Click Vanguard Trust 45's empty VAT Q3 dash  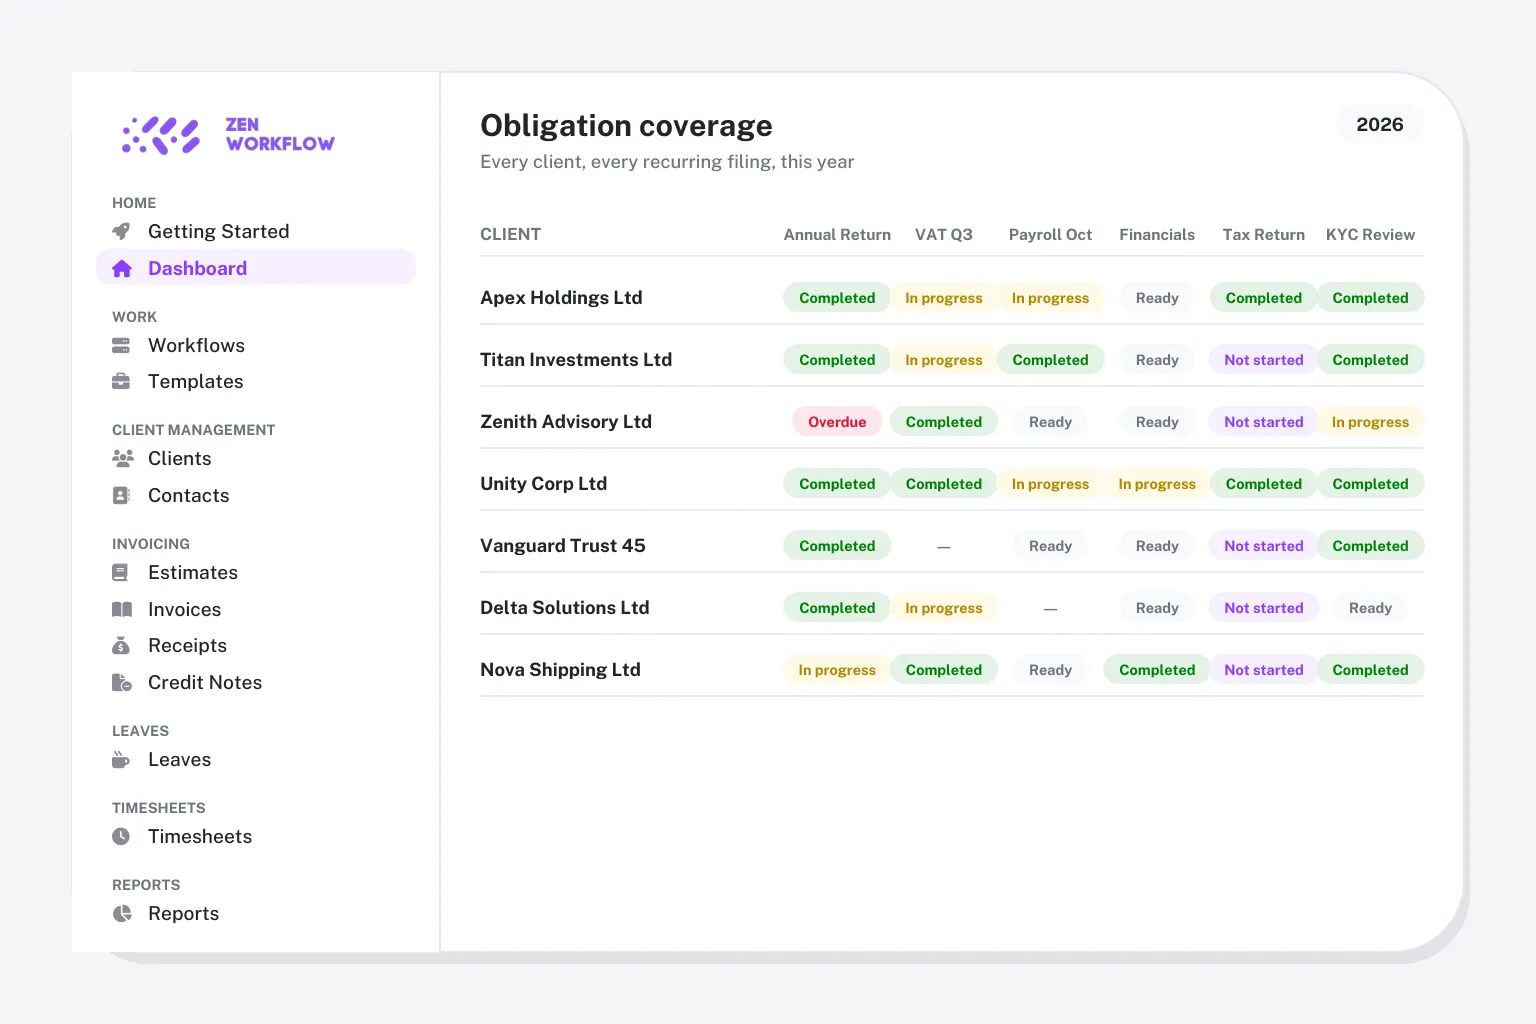[944, 546]
